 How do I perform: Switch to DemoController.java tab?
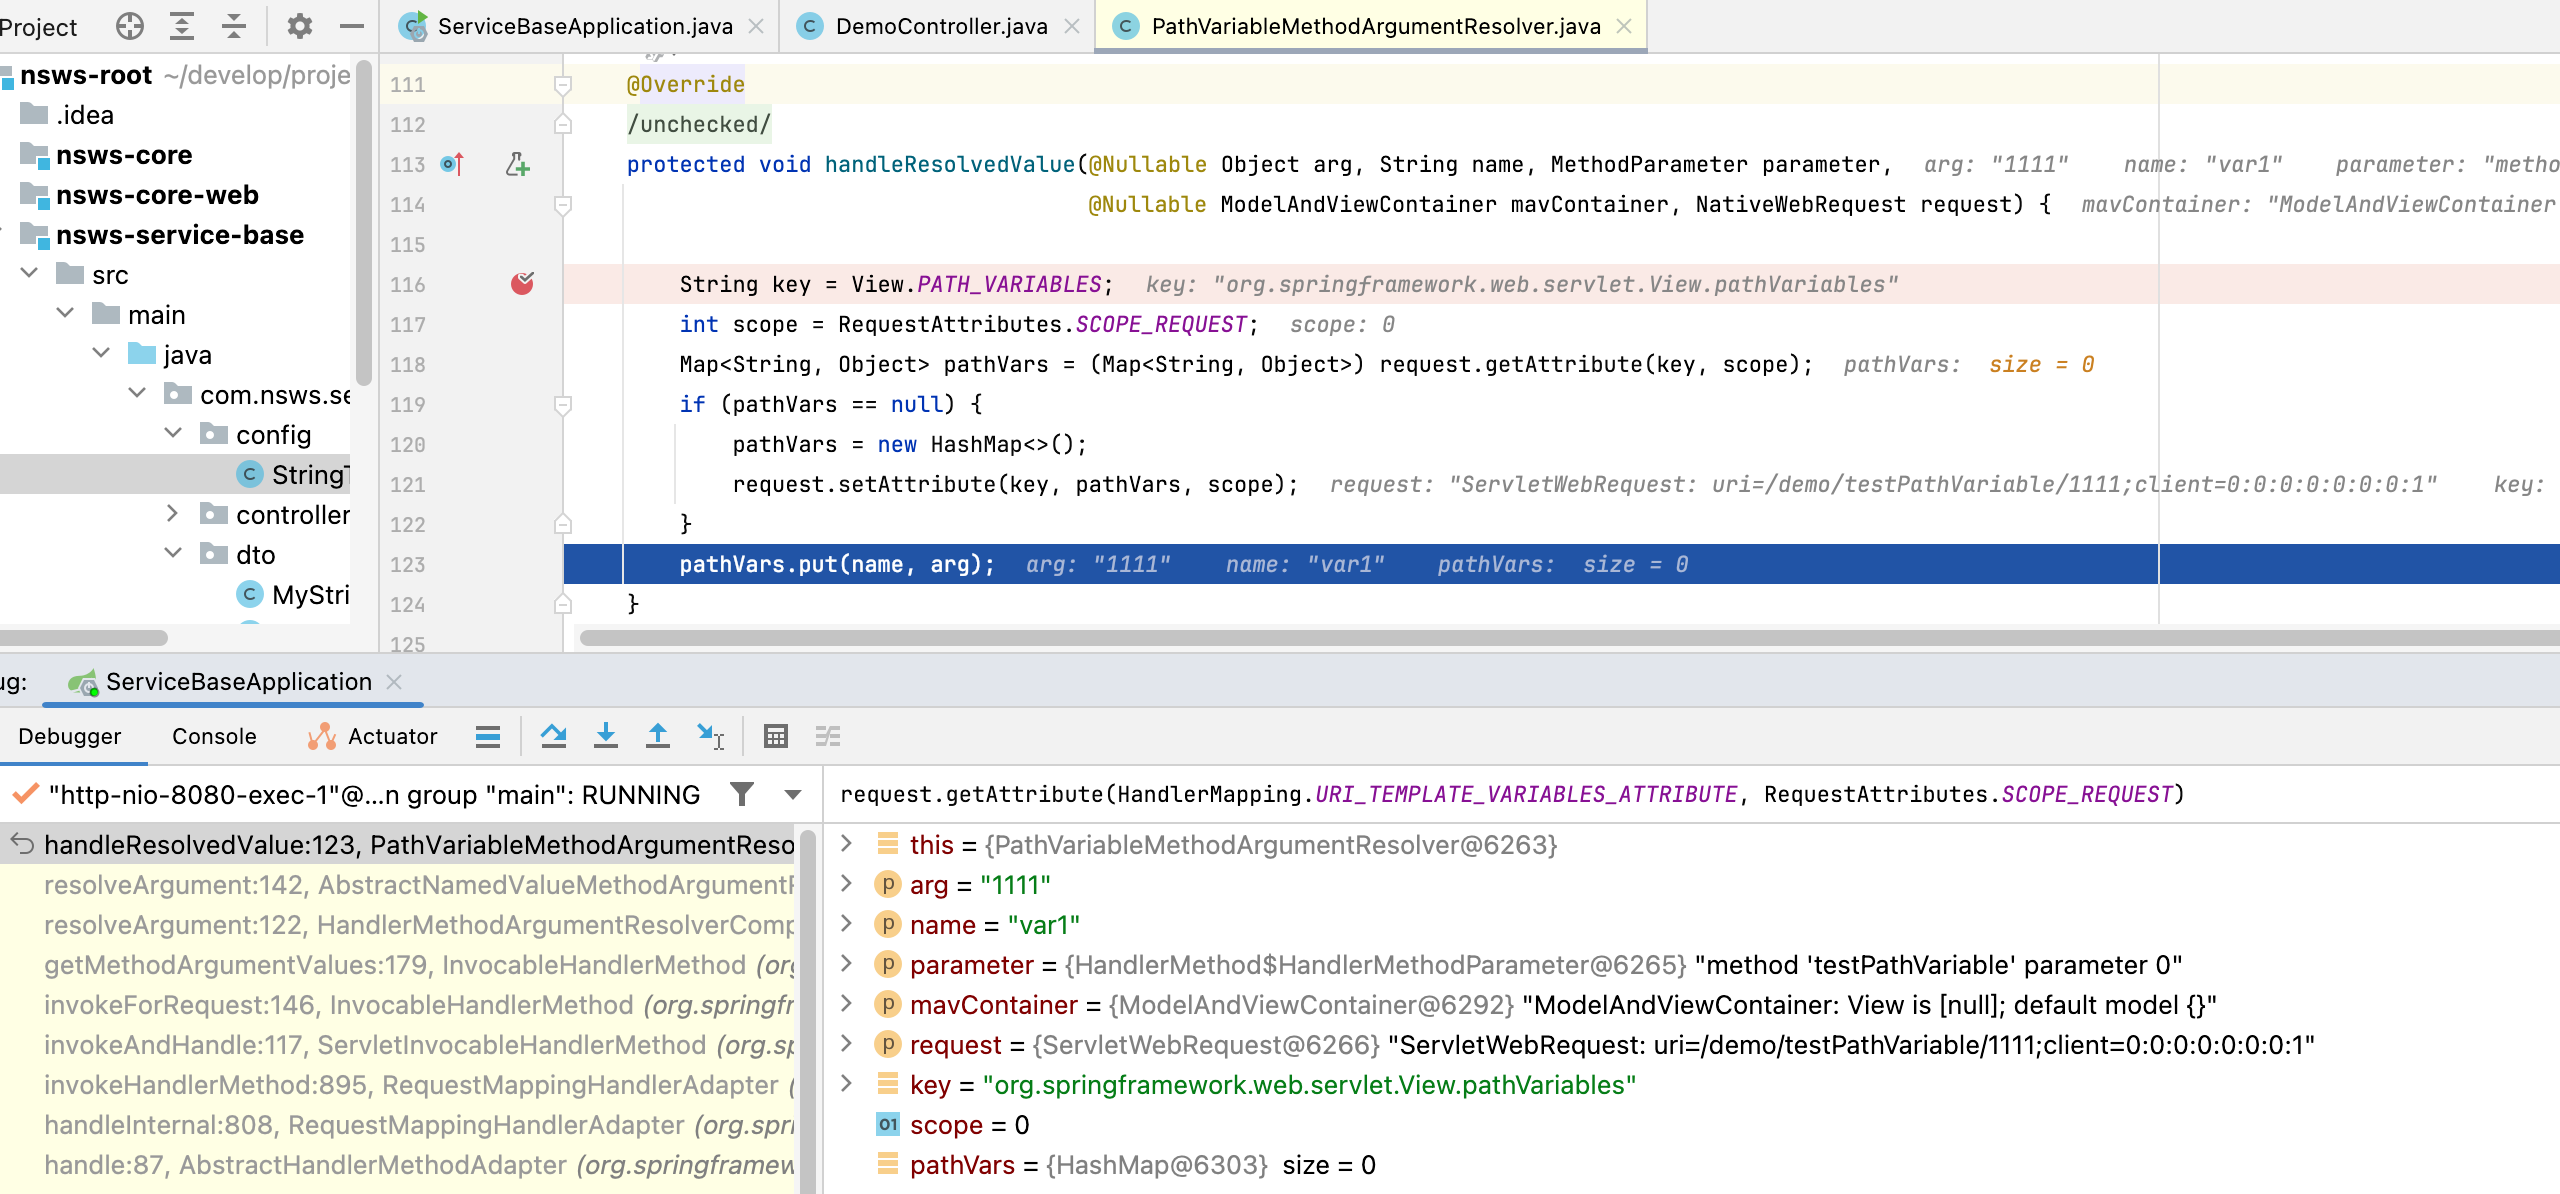pyautogui.click(x=940, y=26)
